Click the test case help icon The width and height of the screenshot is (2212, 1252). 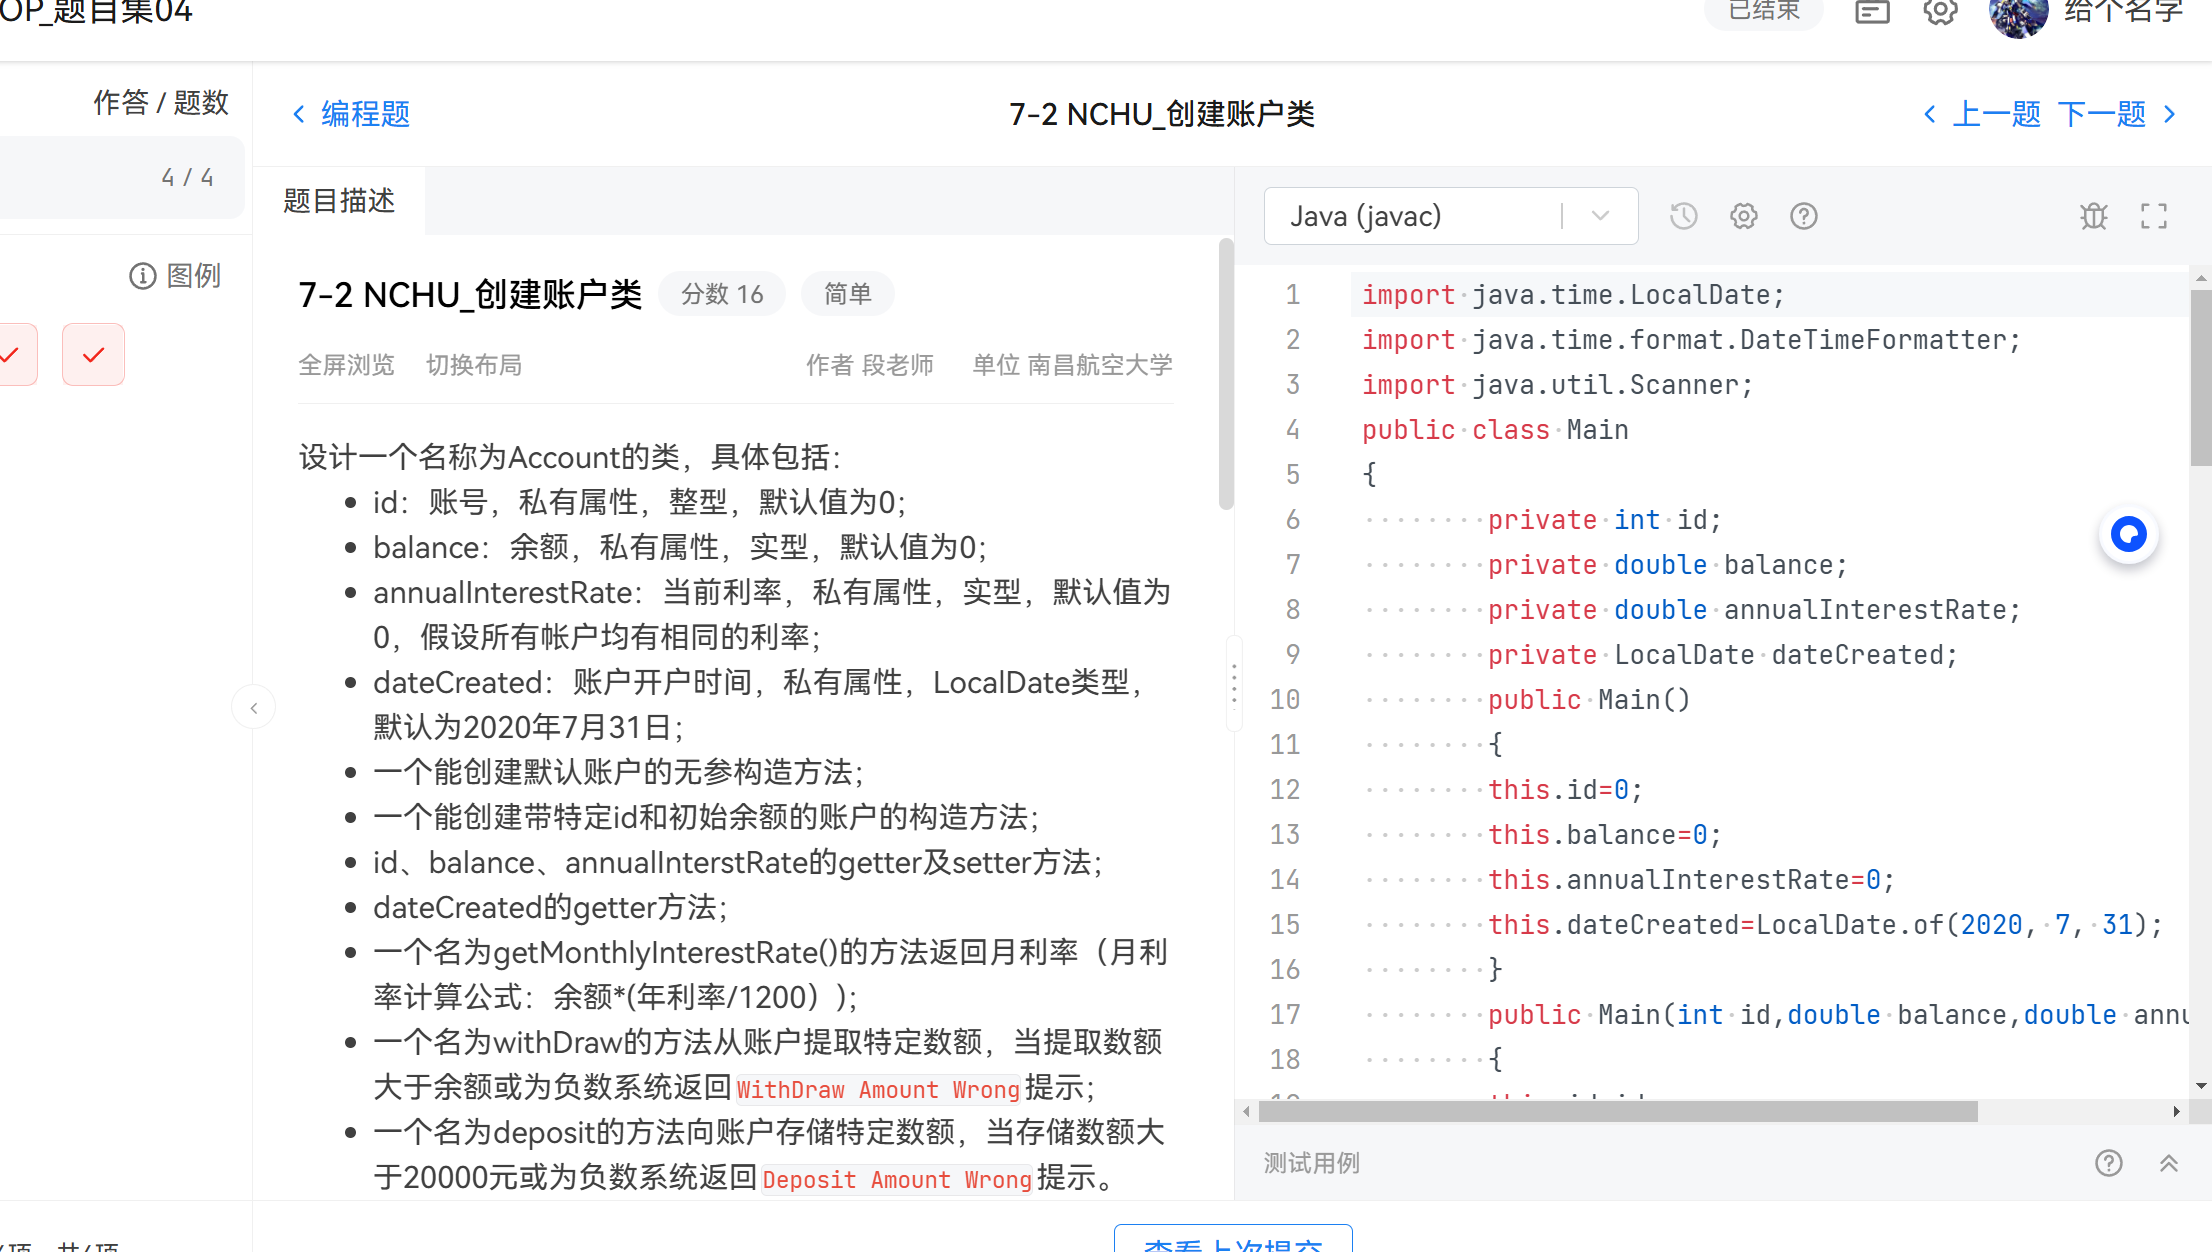[x=2109, y=1163]
